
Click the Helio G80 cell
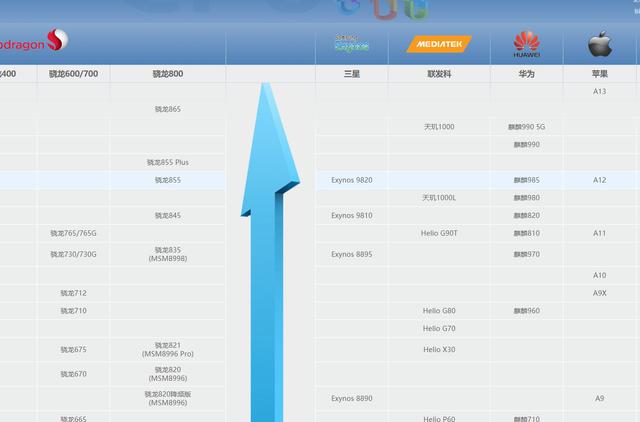(x=439, y=311)
